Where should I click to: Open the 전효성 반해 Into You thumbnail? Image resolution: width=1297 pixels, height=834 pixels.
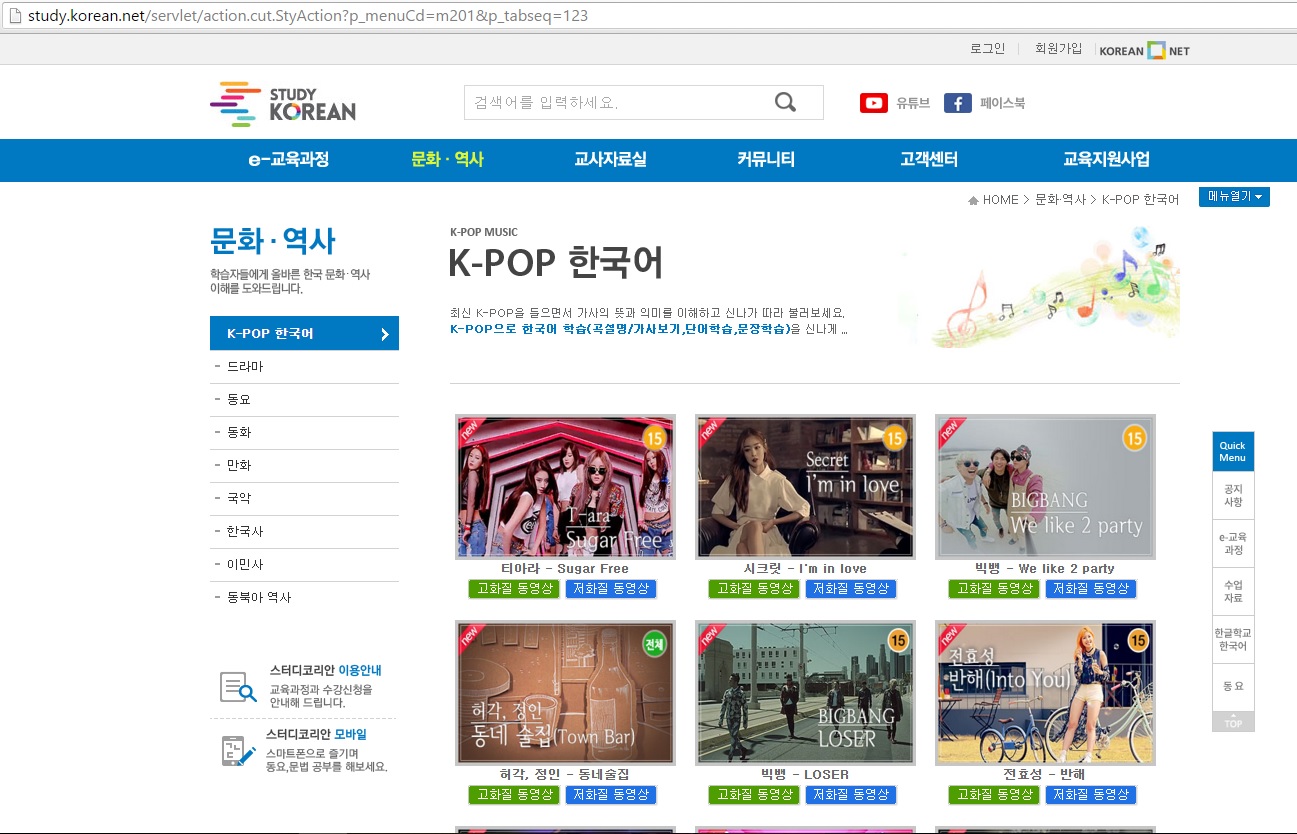pyautogui.click(x=1045, y=693)
